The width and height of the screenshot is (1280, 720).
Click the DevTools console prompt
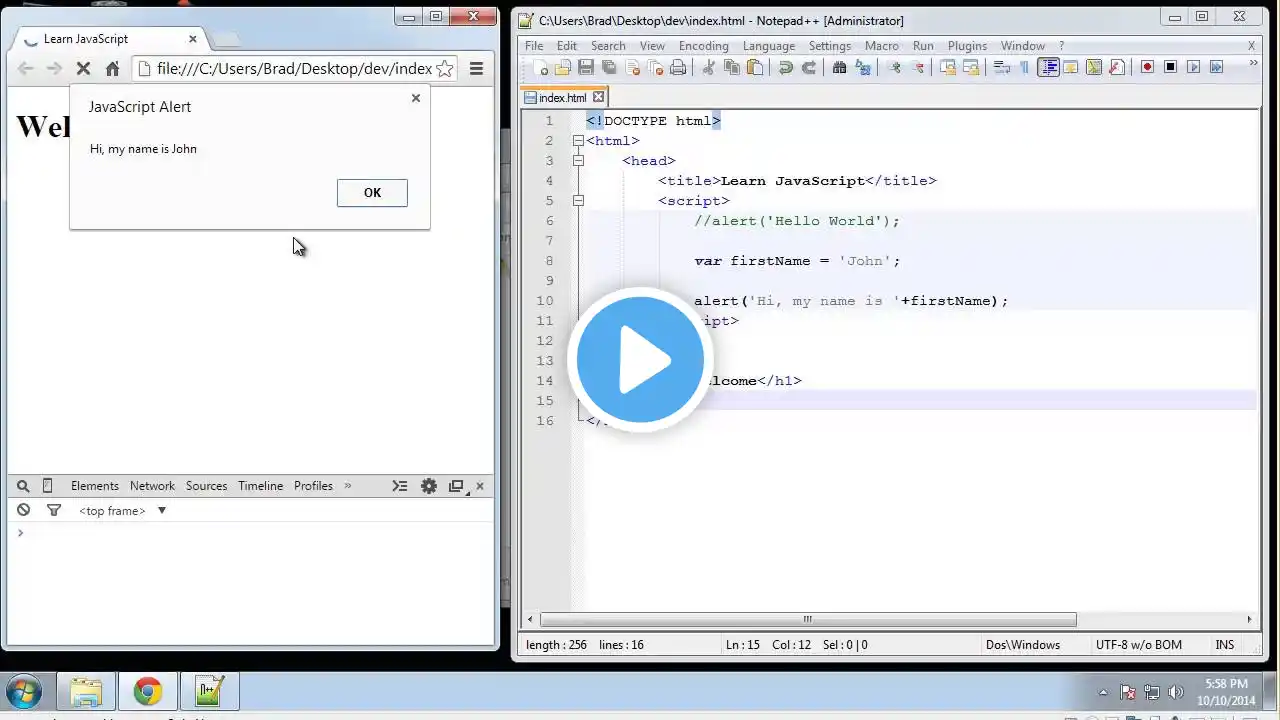click(x=250, y=533)
